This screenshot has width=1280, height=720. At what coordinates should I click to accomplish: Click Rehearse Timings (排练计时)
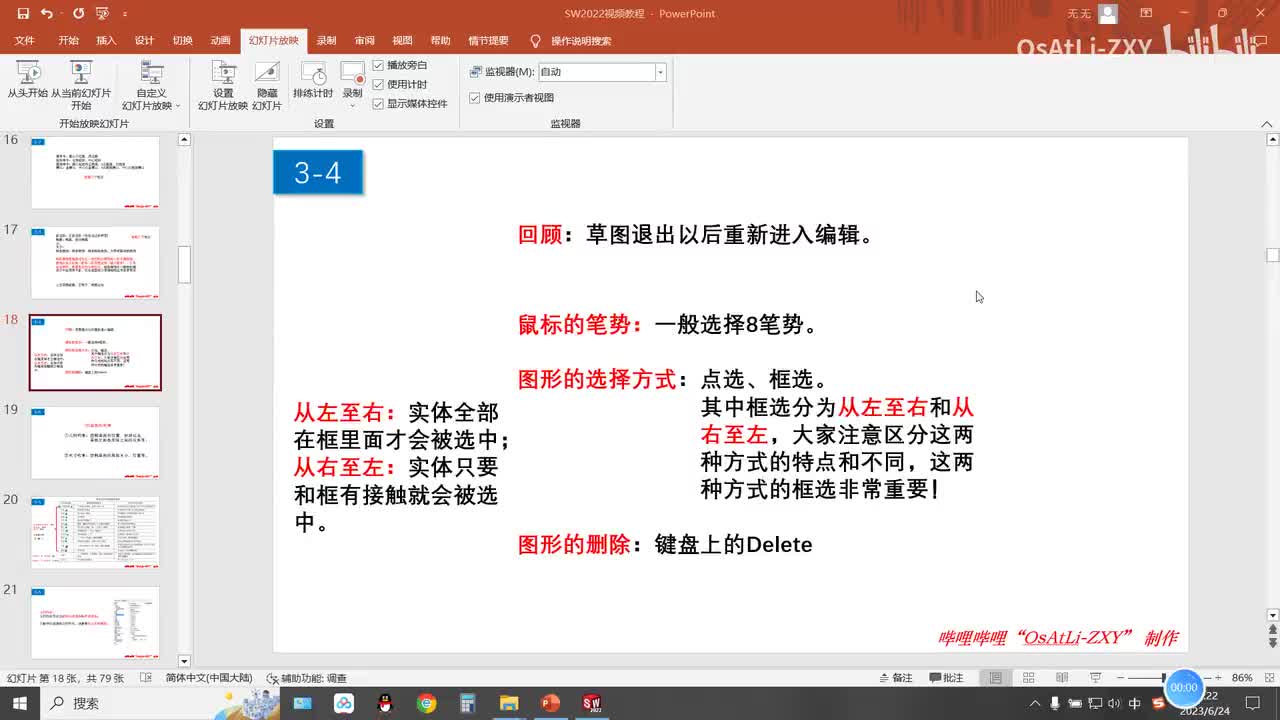coord(313,80)
